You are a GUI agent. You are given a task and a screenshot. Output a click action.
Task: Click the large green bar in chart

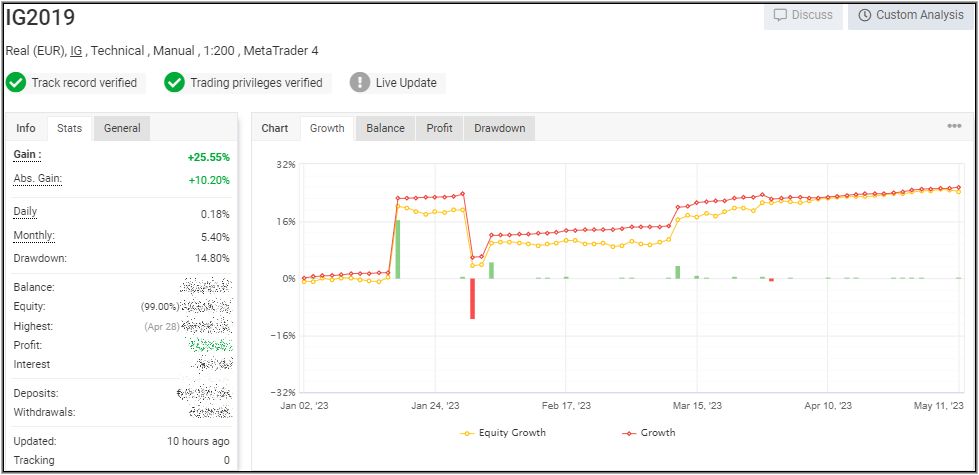click(x=397, y=249)
